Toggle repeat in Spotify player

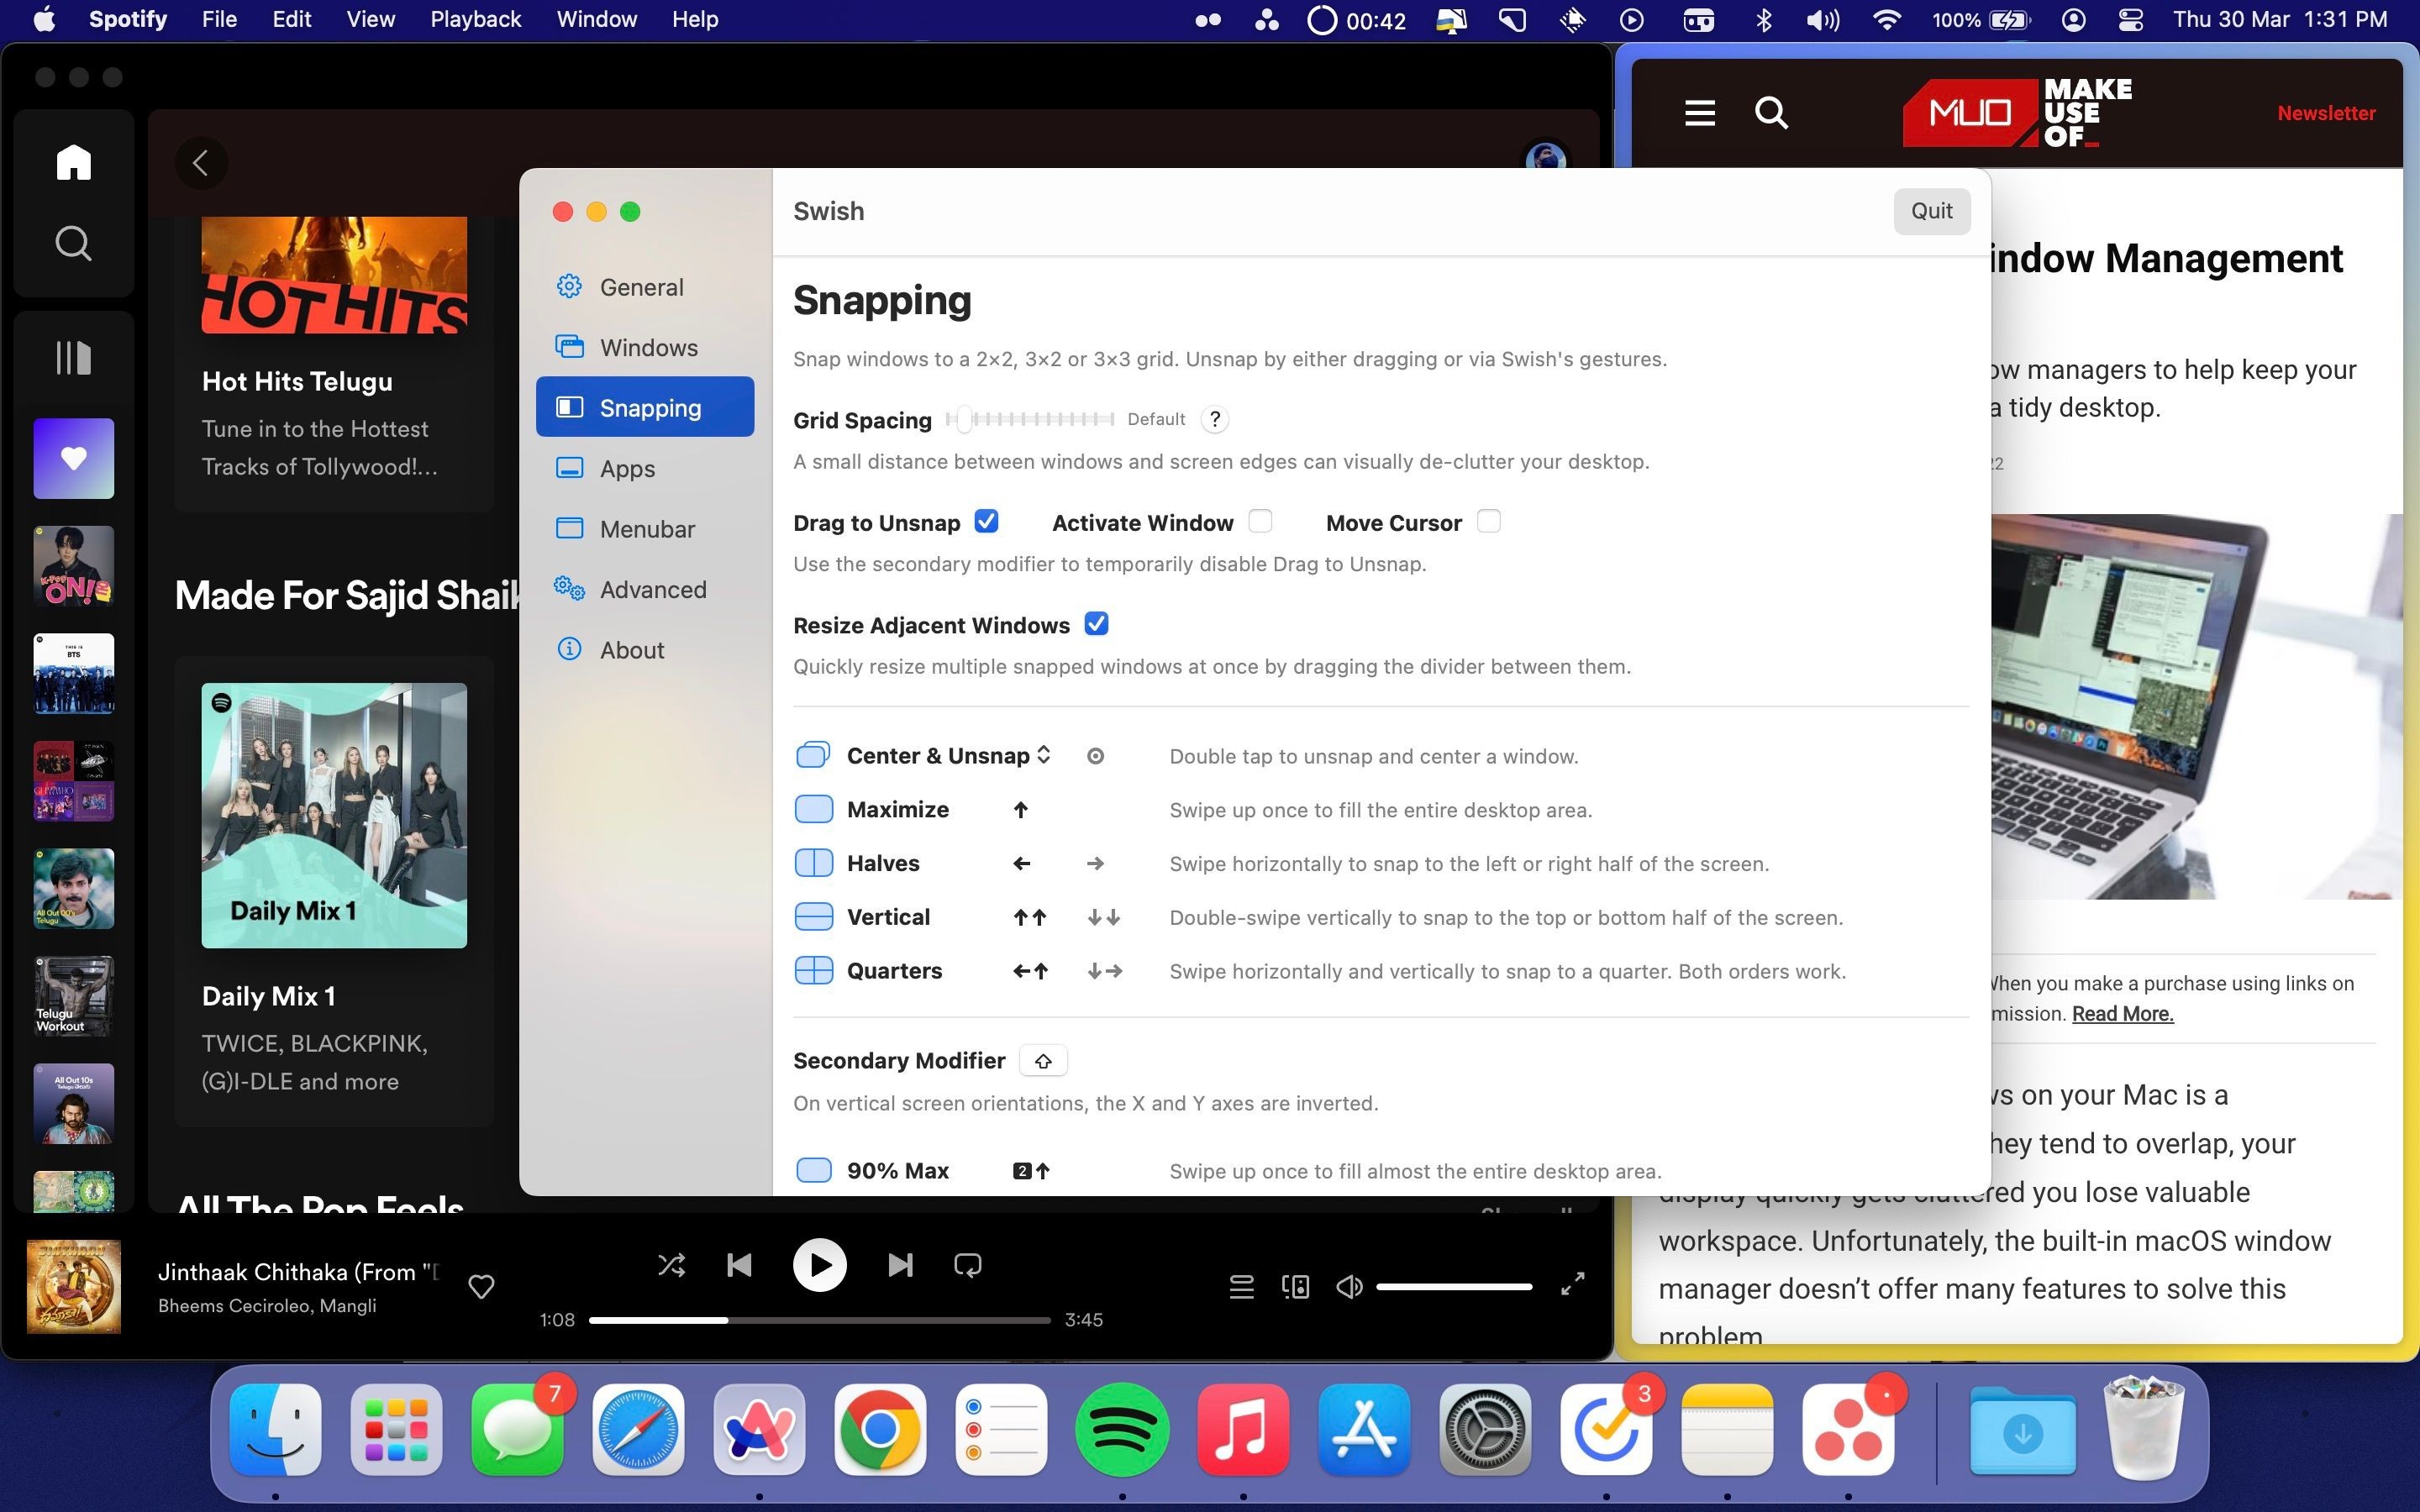pyautogui.click(x=967, y=1265)
